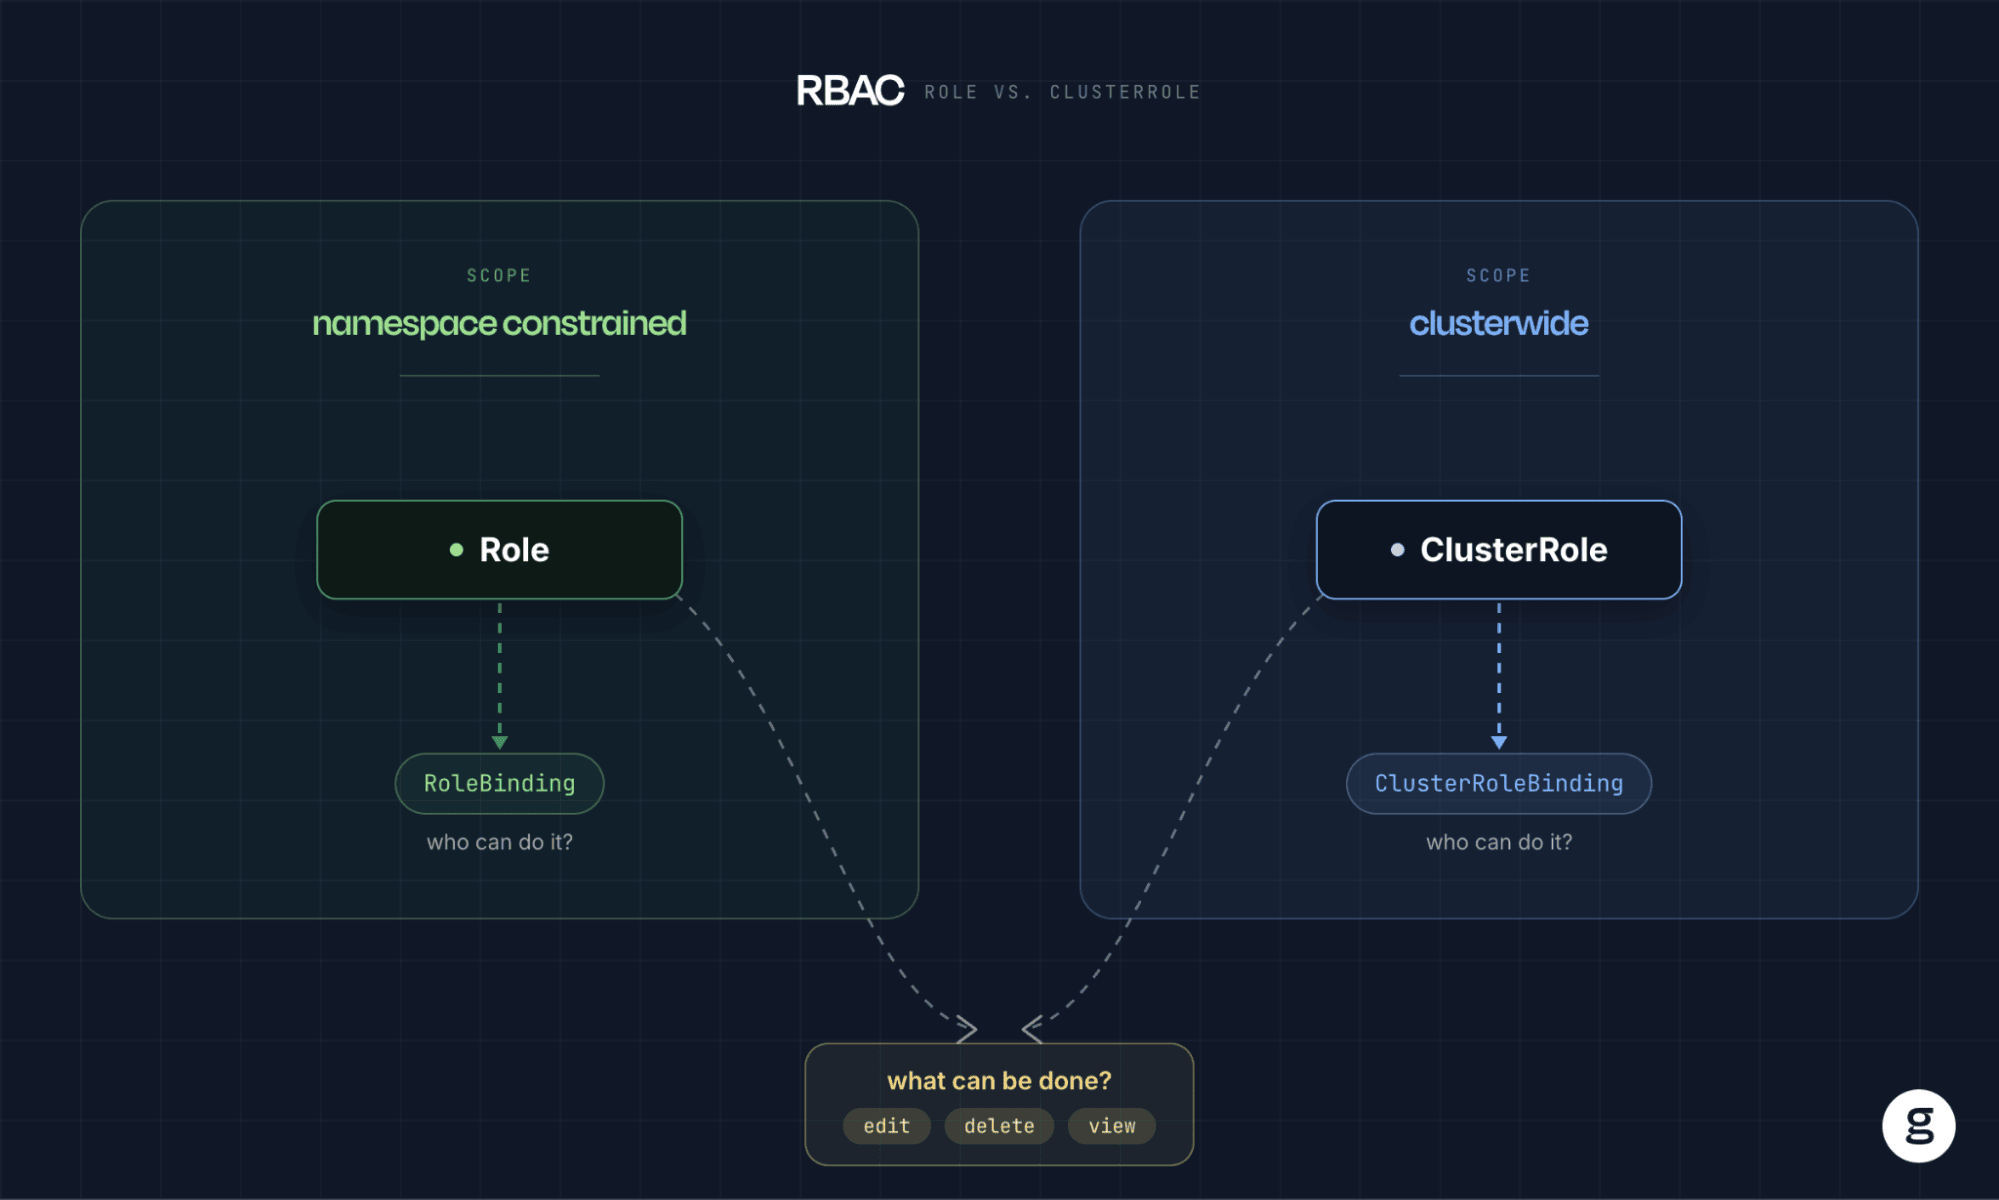The image size is (1999, 1200).
Task: Click the green dot in Role box
Action: click(456, 549)
